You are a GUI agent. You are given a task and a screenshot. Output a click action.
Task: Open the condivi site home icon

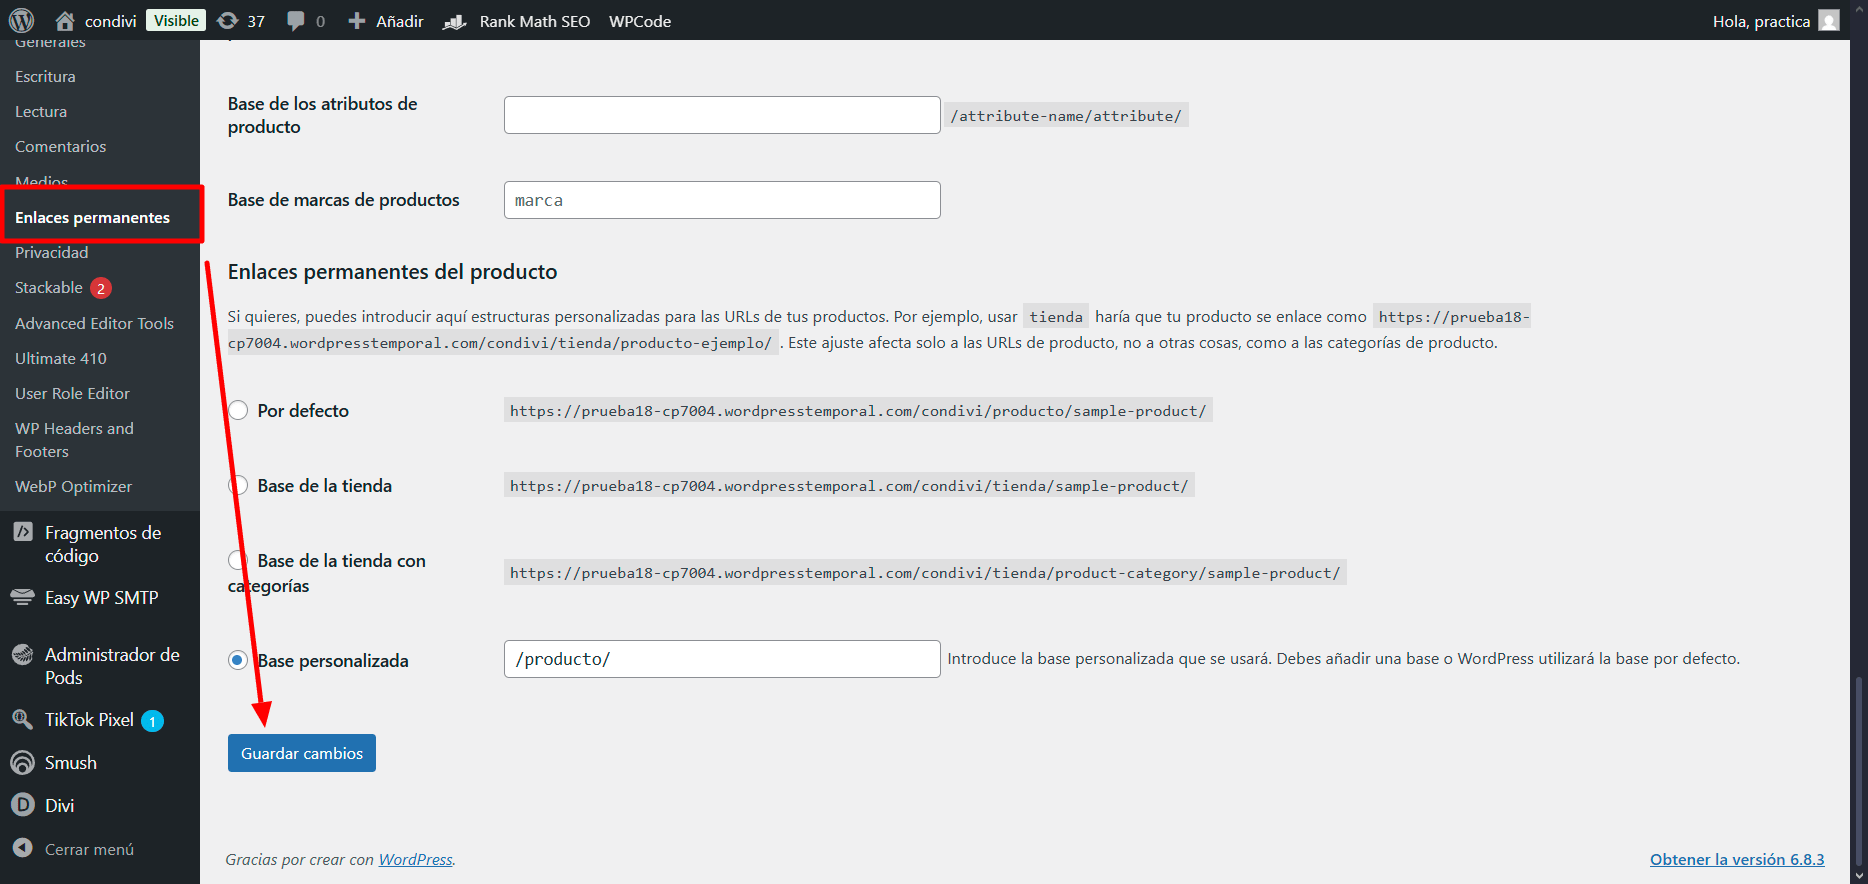[x=65, y=21]
